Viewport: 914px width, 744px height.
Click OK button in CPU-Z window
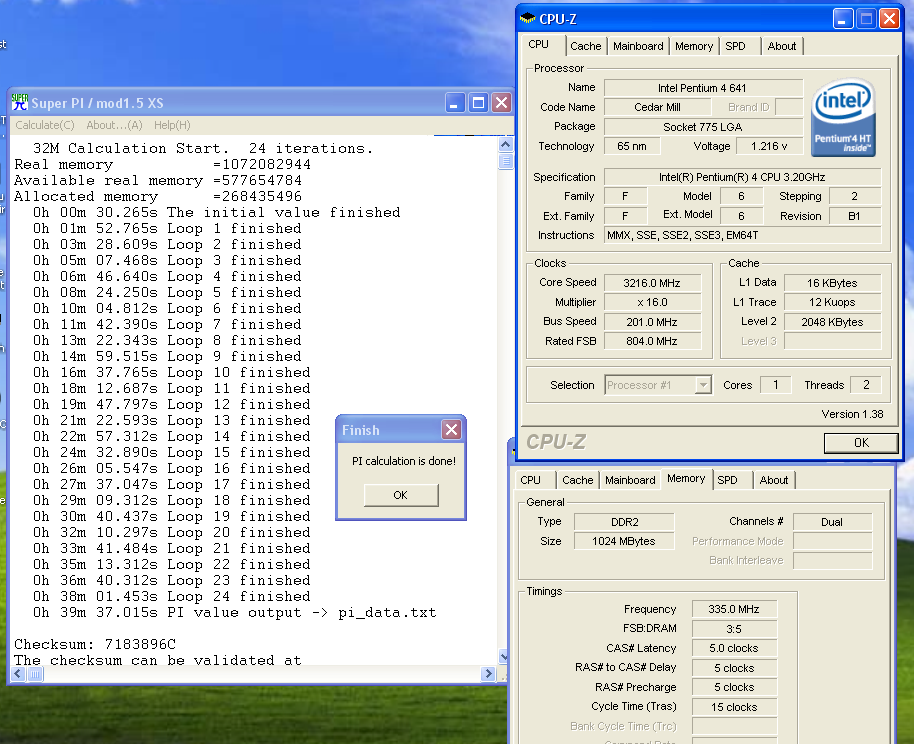861,443
